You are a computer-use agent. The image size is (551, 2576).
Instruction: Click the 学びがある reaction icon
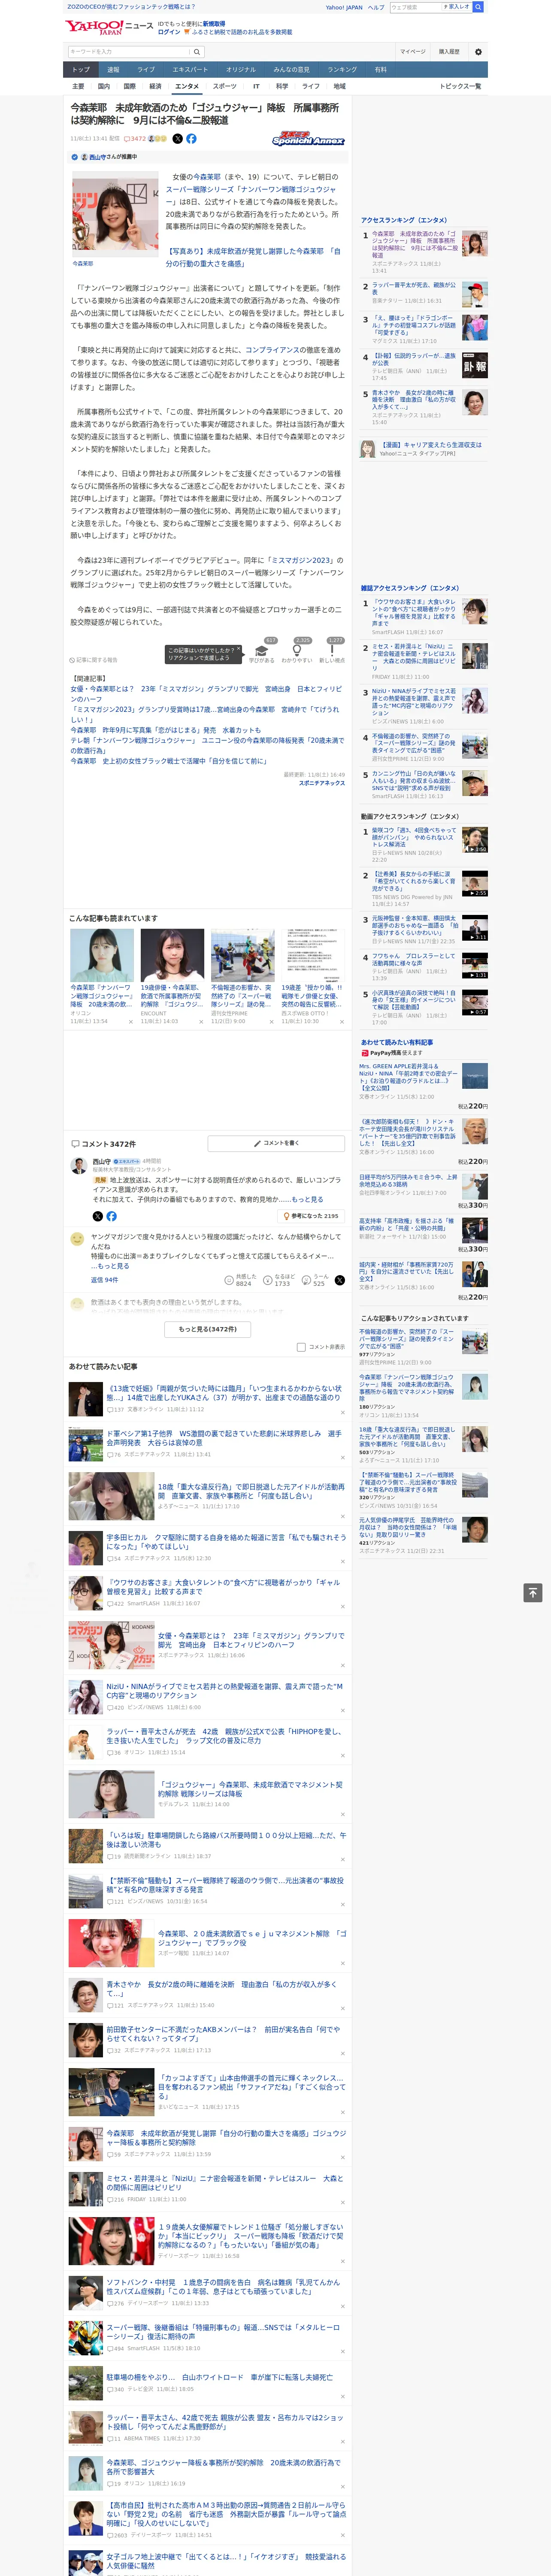click(262, 650)
